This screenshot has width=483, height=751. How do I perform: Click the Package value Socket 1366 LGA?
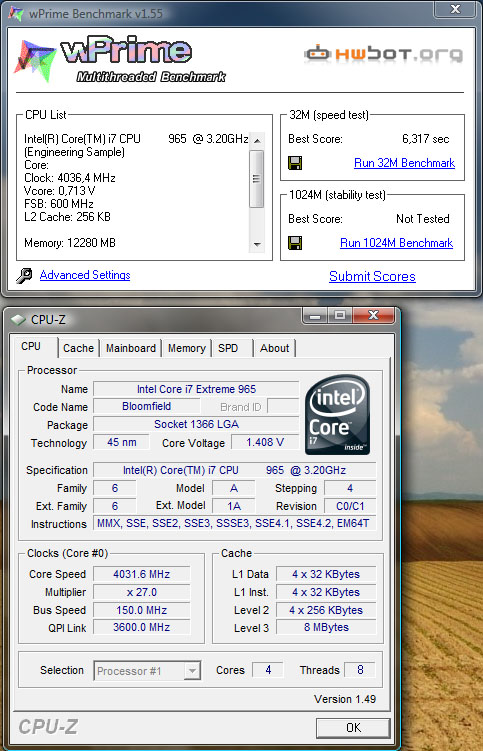[196, 424]
